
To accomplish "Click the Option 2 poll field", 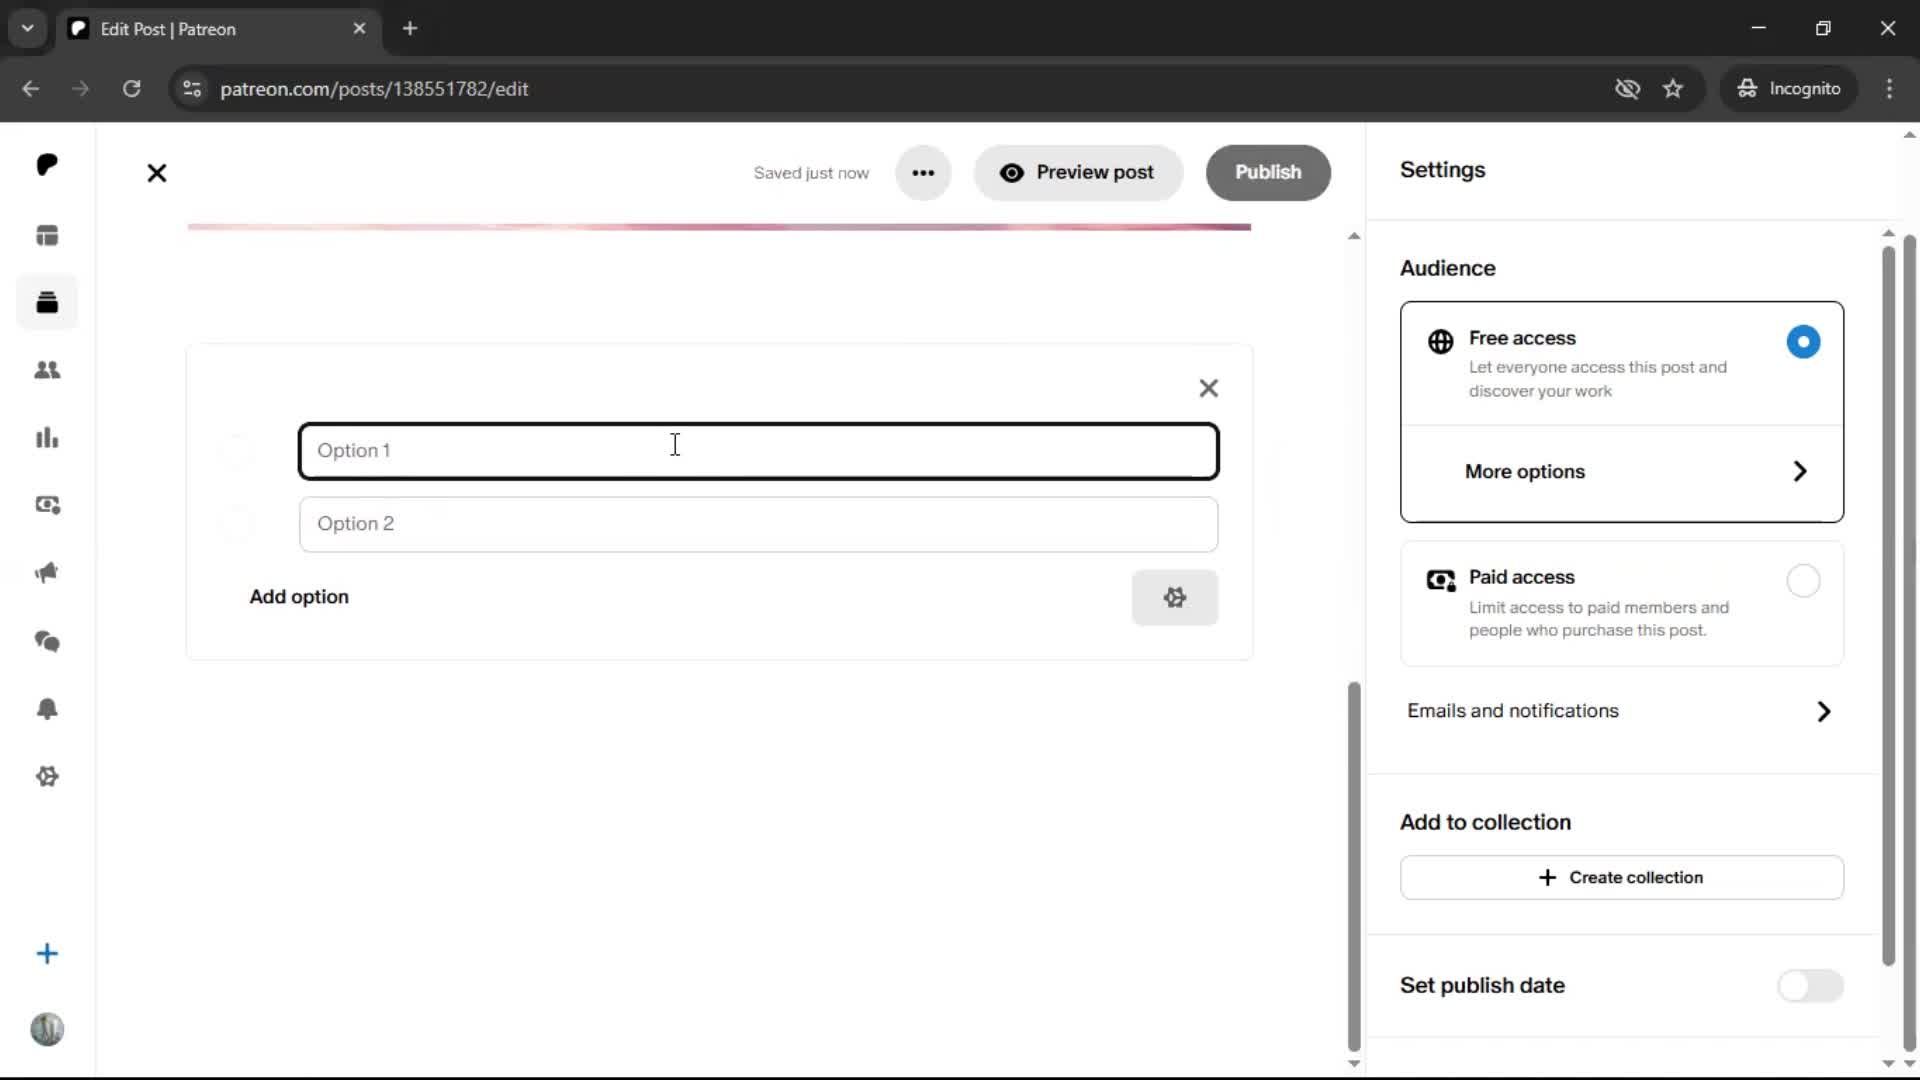I will (759, 524).
